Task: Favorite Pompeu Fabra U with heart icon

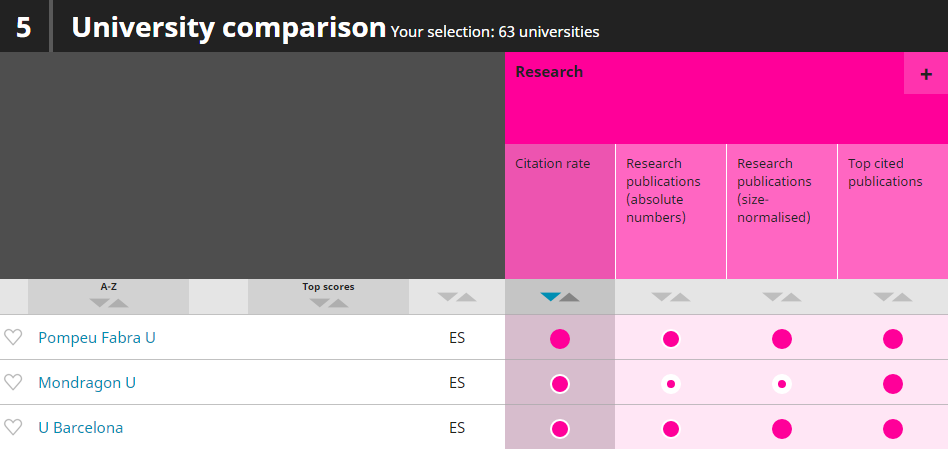Action: pyautogui.click(x=13, y=337)
